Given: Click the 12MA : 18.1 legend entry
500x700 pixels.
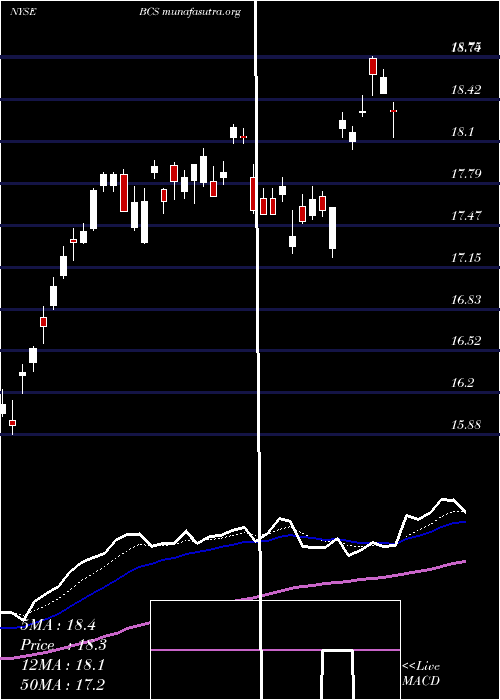Looking at the screenshot, I should click(63, 666).
